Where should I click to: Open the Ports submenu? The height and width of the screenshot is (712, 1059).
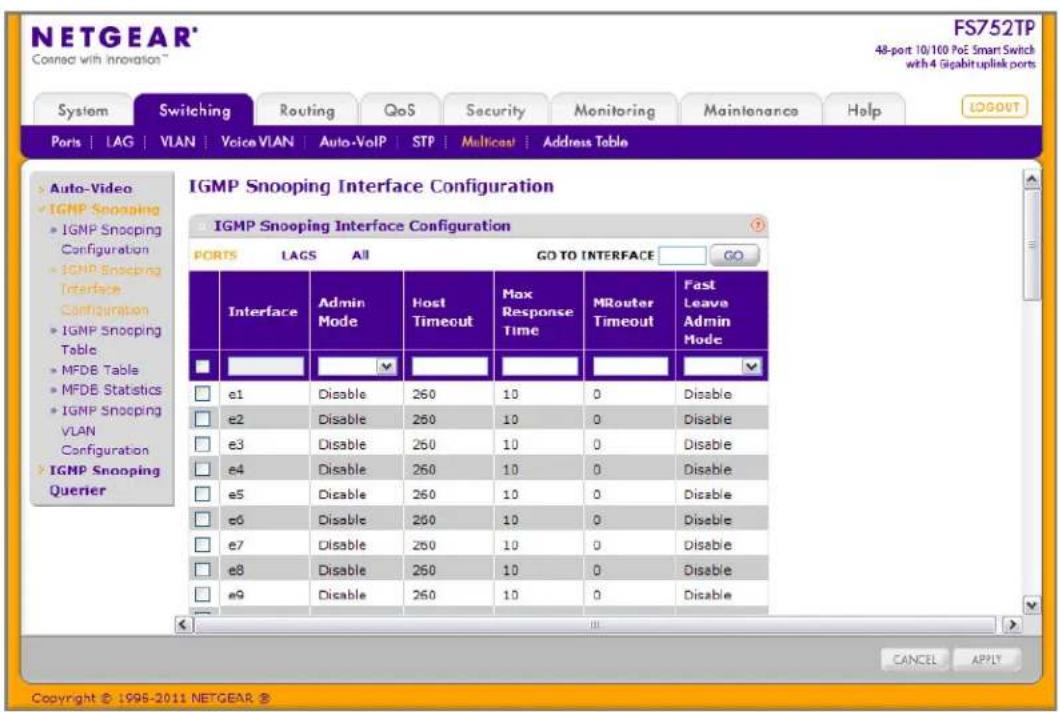tap(66, 142)
